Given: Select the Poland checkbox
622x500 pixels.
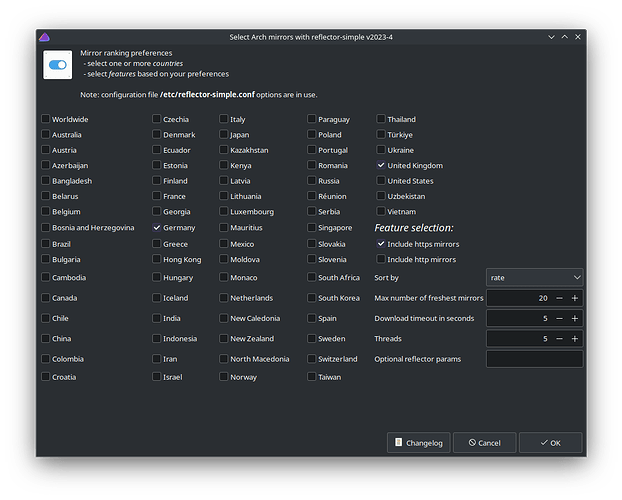Looking at the screenshot, I should (312, 135).
